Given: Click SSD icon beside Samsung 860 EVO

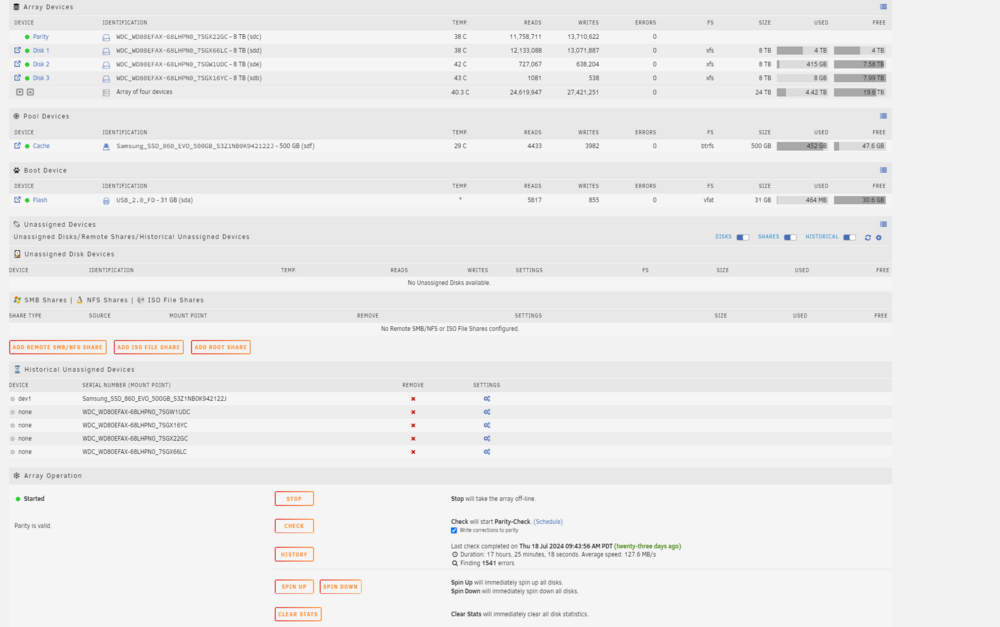Looking at the screenshot, I should click(106, 147).
